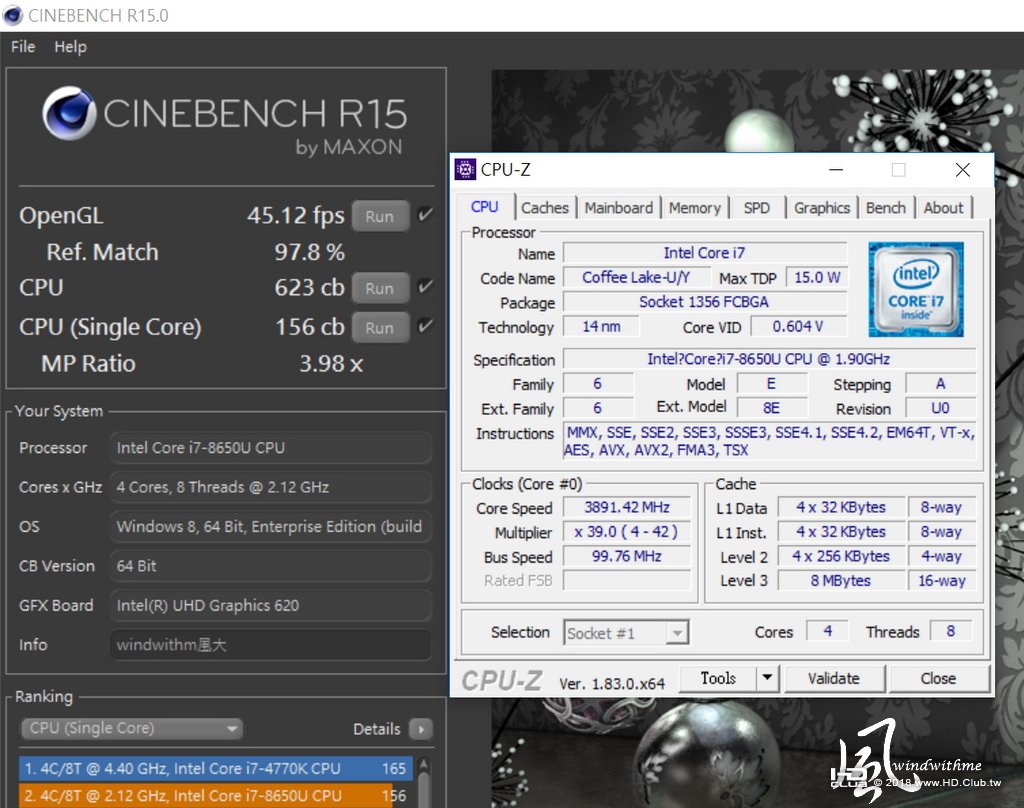
Task: Click the CPU-Z title bar chip icon
Action: [x=465, y=170]
